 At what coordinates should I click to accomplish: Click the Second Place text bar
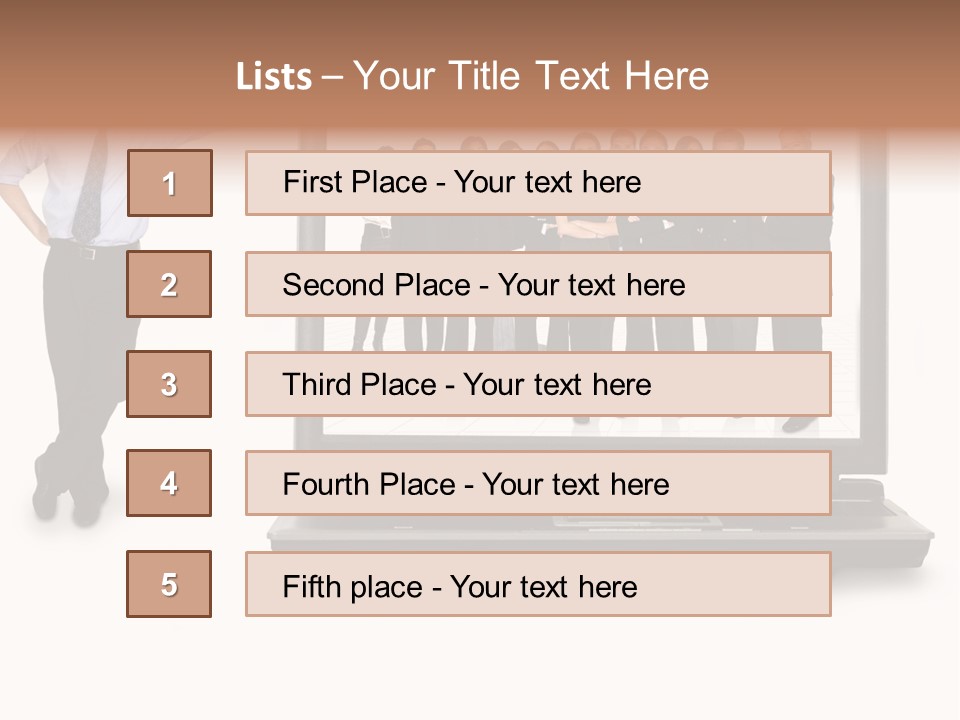[x=538, y=285]
